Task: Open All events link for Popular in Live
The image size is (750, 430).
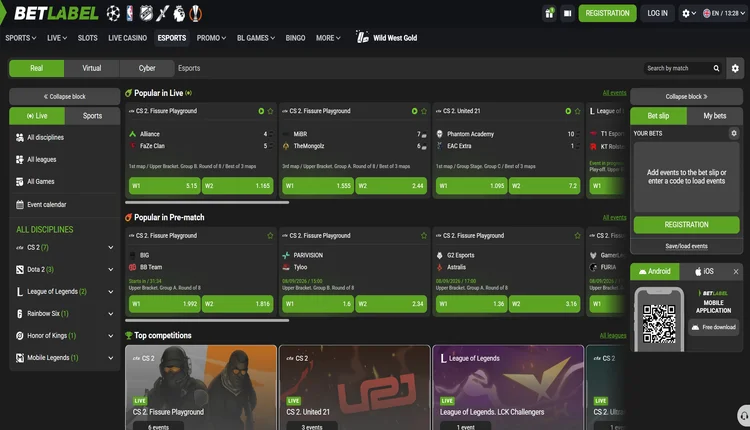Action: 614,93
